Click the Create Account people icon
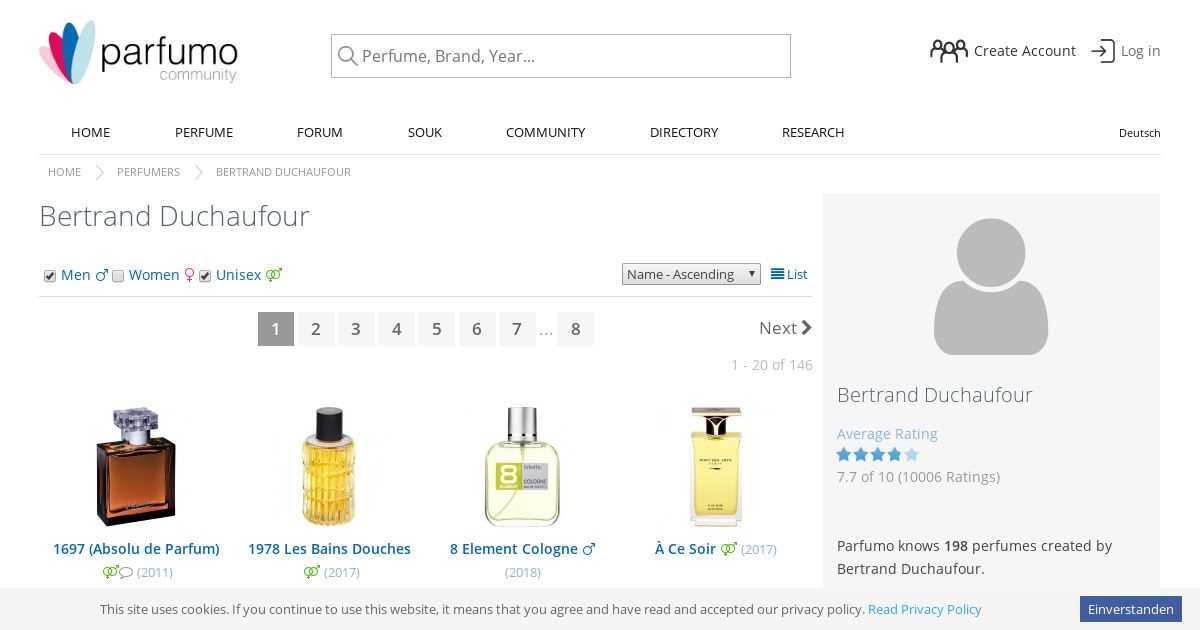Image resolution: width=1200 pixels, height=630 pixels. tap(948, 51)
